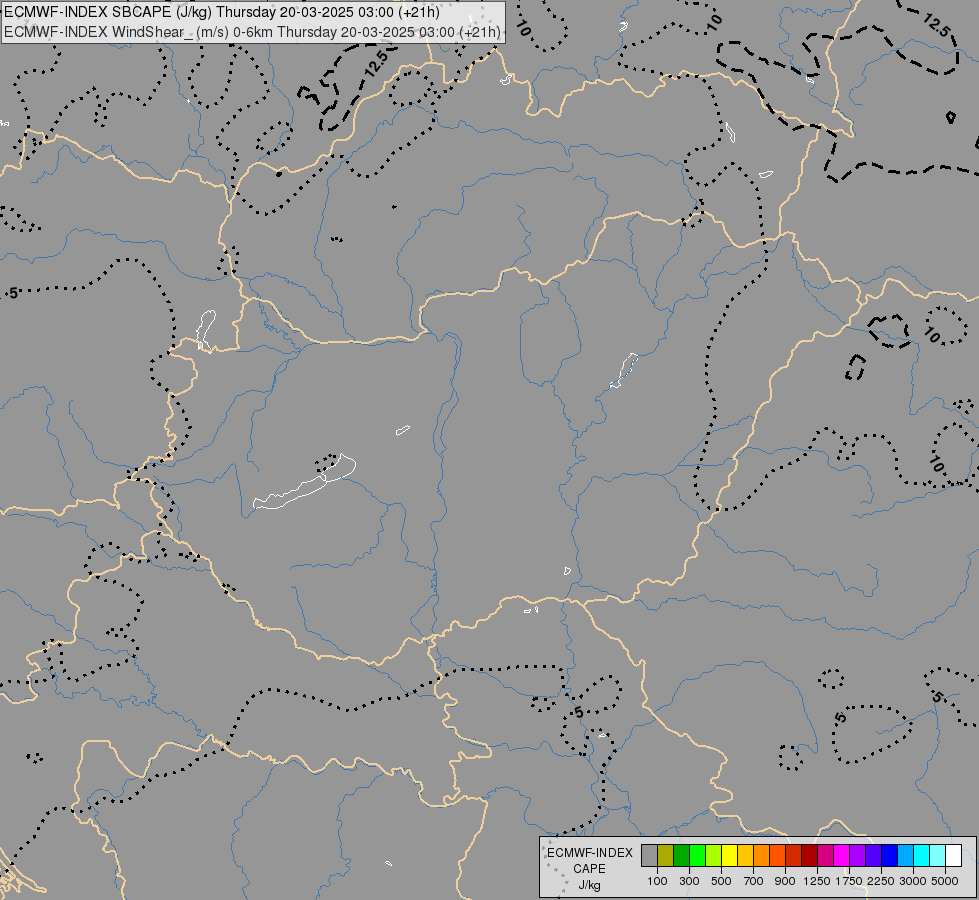
Task: Click legend value '700'
Action: point(754,881)
